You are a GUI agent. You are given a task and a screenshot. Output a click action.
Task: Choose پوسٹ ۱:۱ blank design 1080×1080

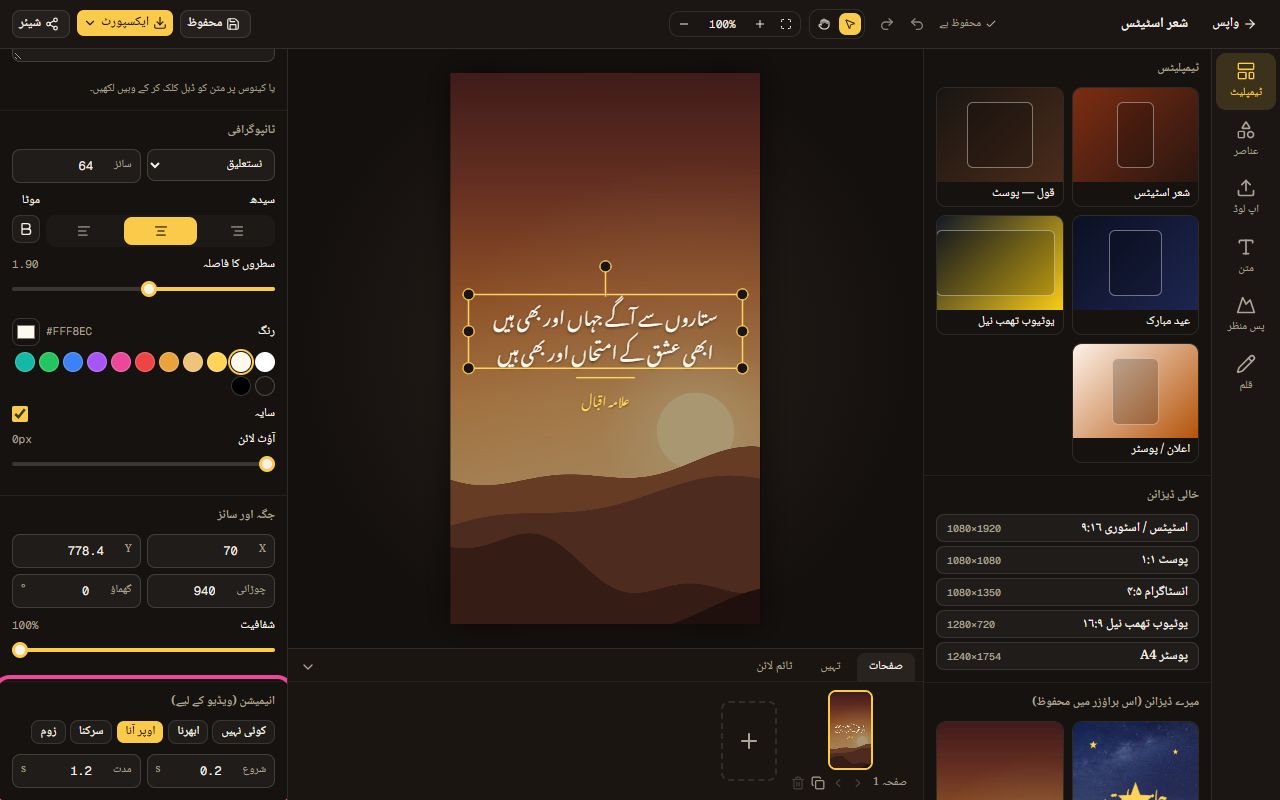pos(1068,560)
